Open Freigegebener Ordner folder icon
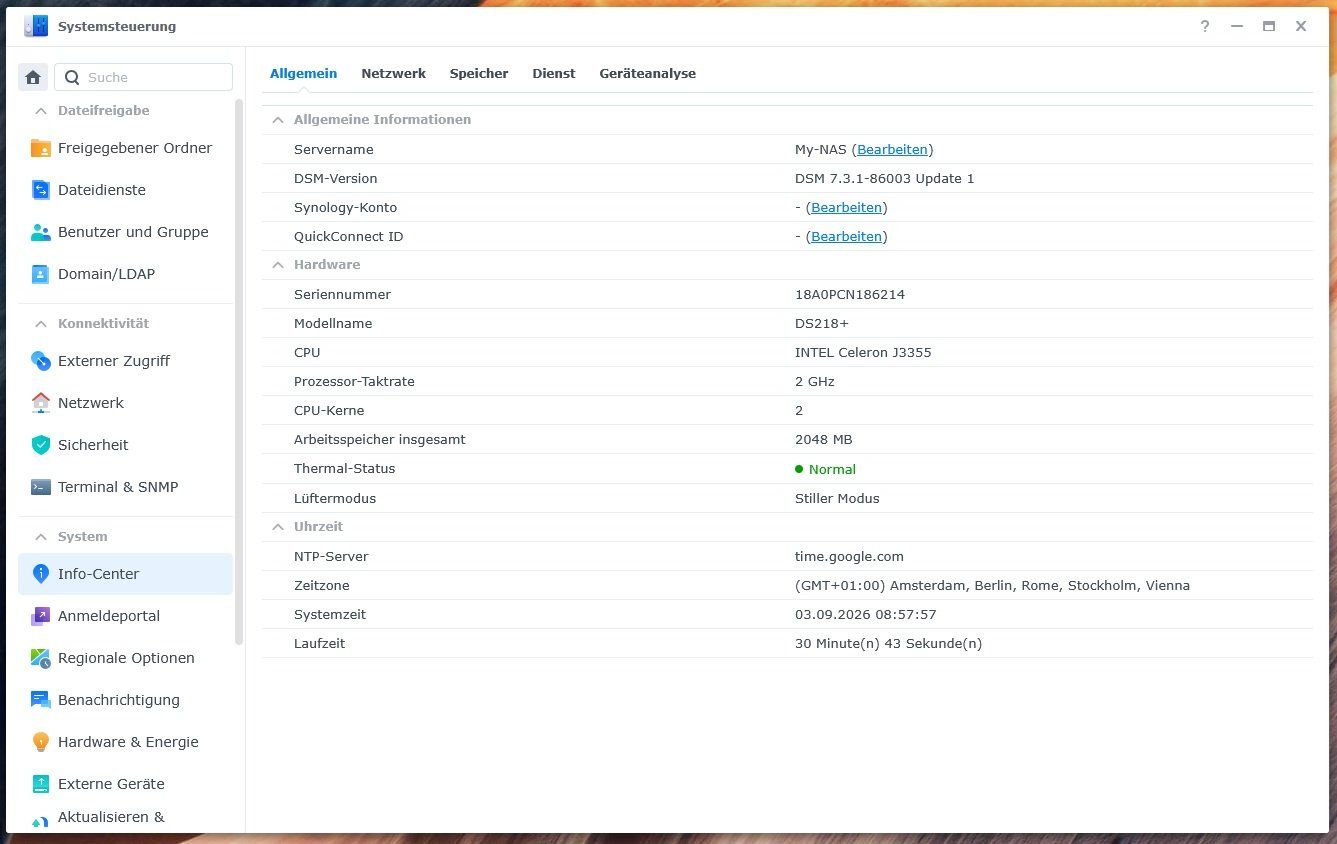The image size is (1337, 844). (x=41, y=148)
